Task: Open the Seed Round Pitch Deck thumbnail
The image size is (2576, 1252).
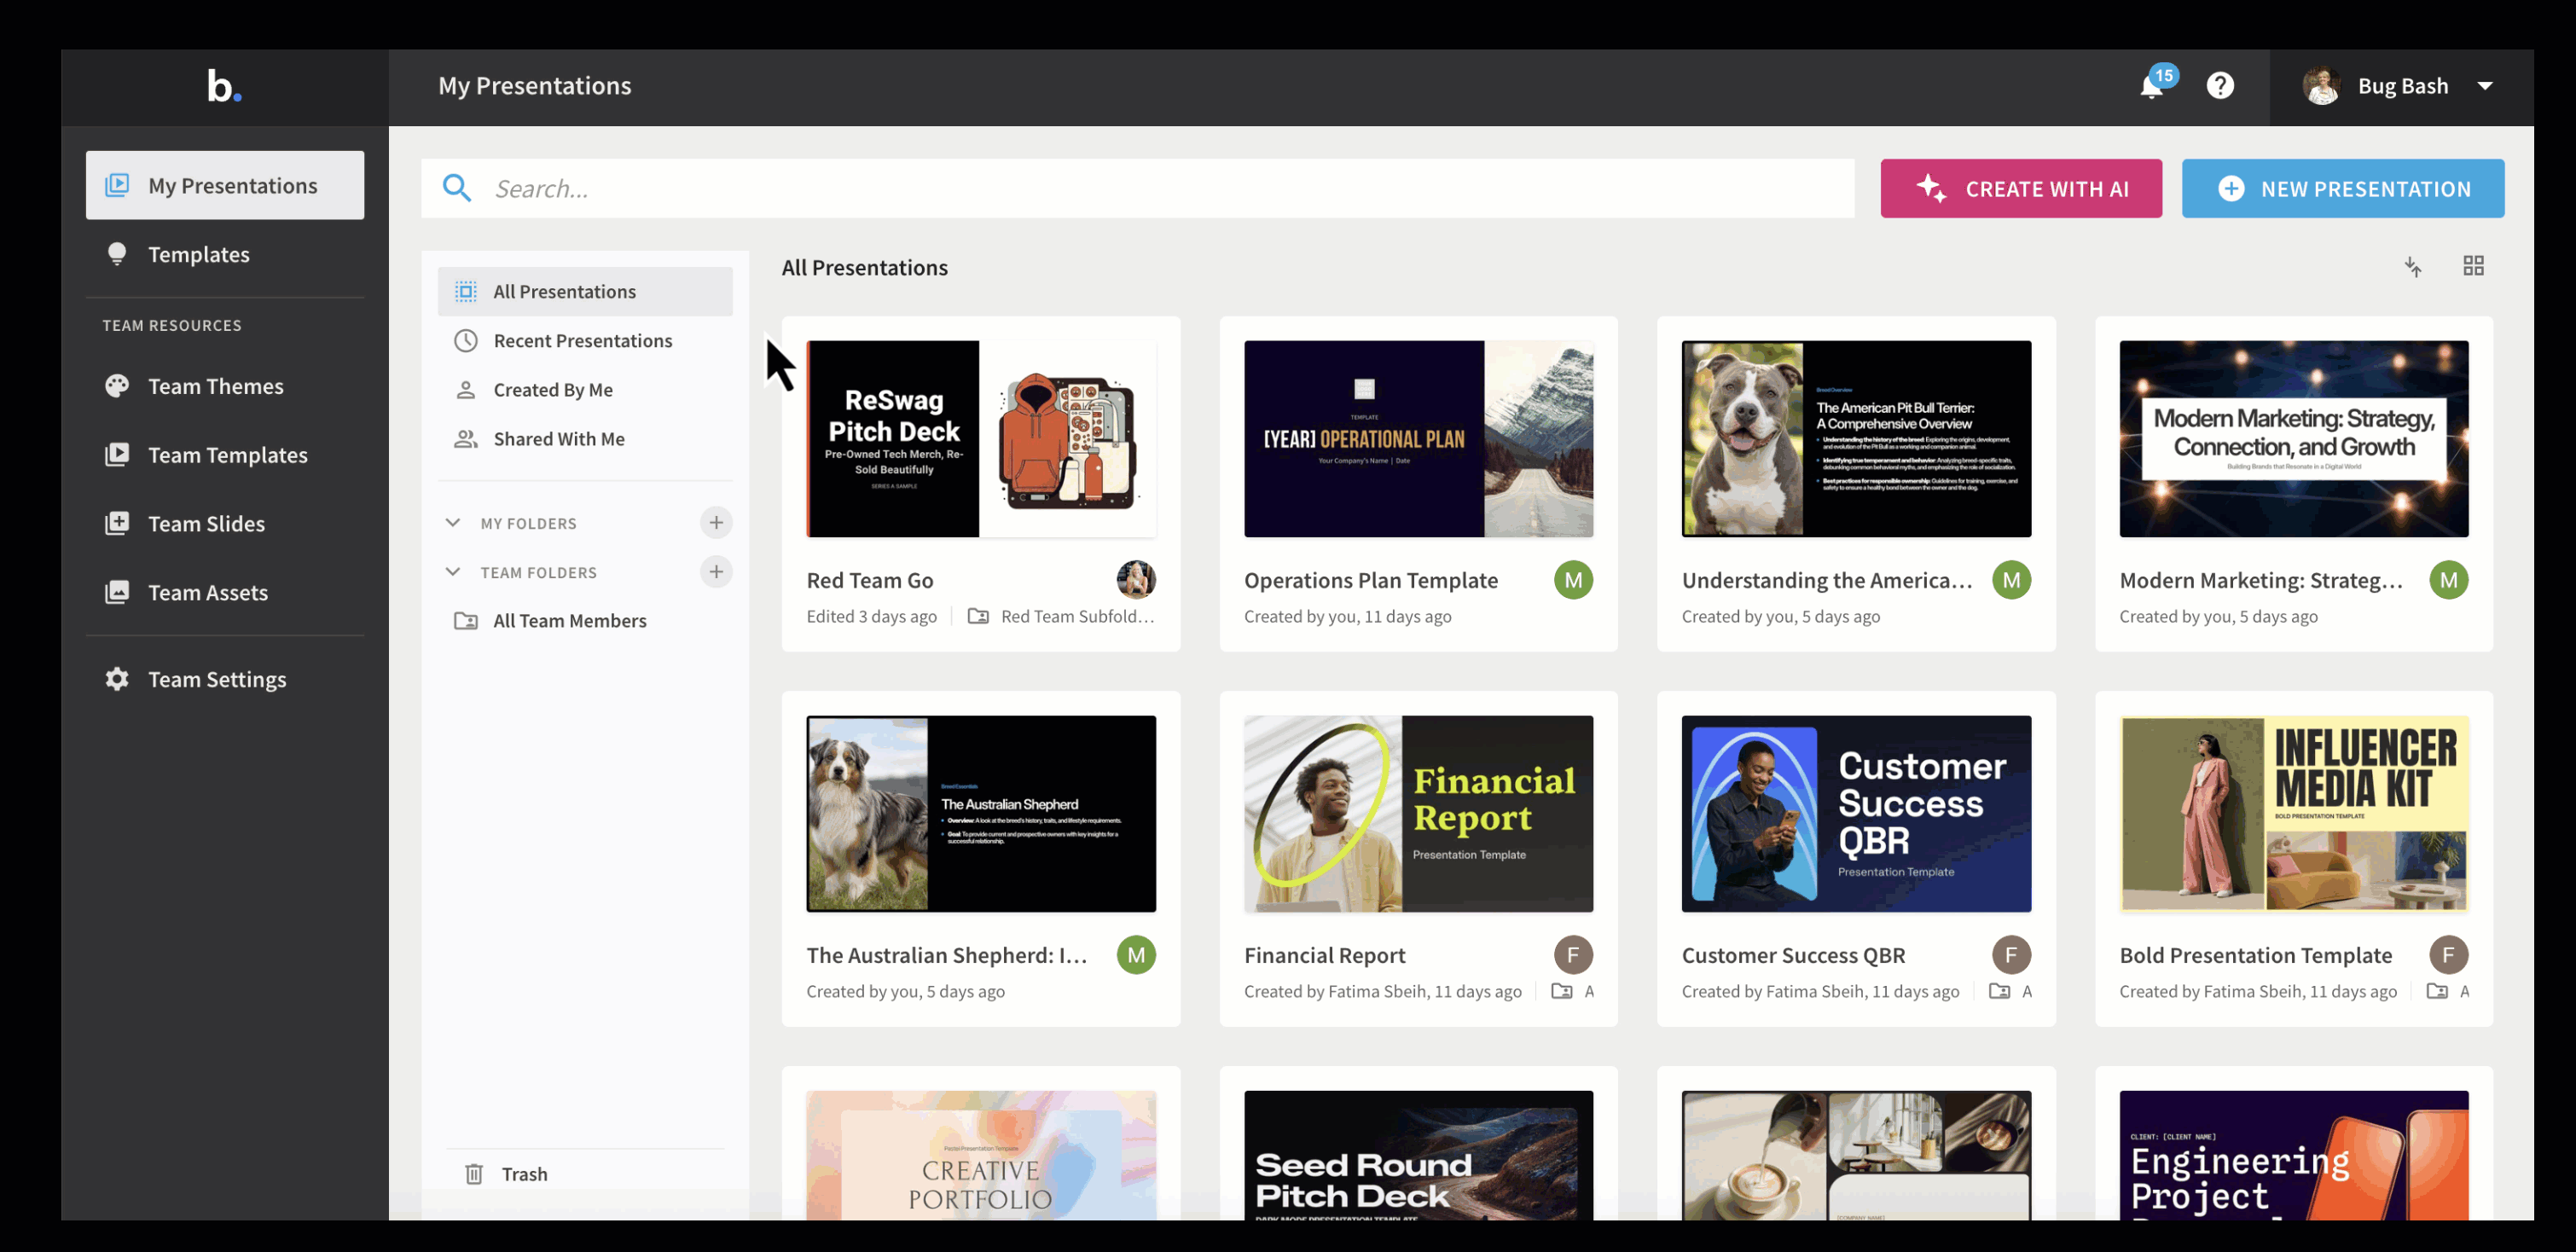Action: click(1418, 1155)
